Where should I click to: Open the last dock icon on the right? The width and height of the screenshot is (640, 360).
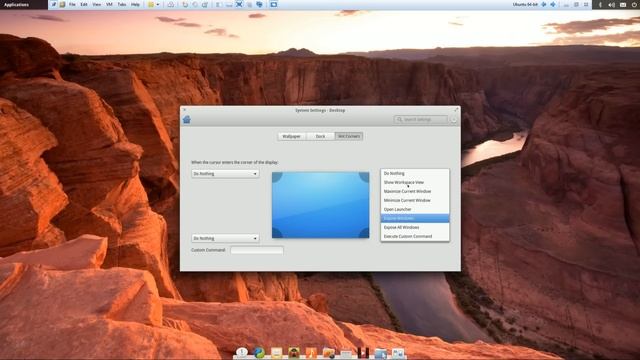click(398, 353)
